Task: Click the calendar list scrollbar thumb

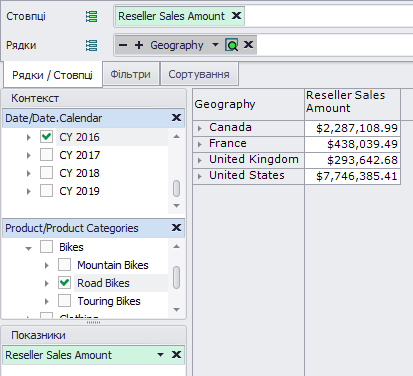Action: (177, 189)
